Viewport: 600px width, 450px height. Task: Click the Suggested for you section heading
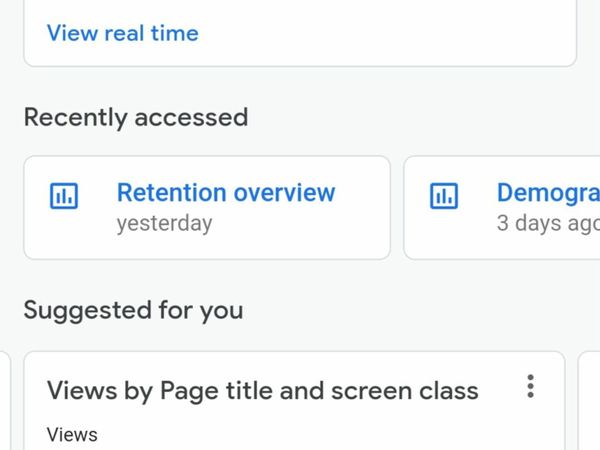tap(133, 310)
